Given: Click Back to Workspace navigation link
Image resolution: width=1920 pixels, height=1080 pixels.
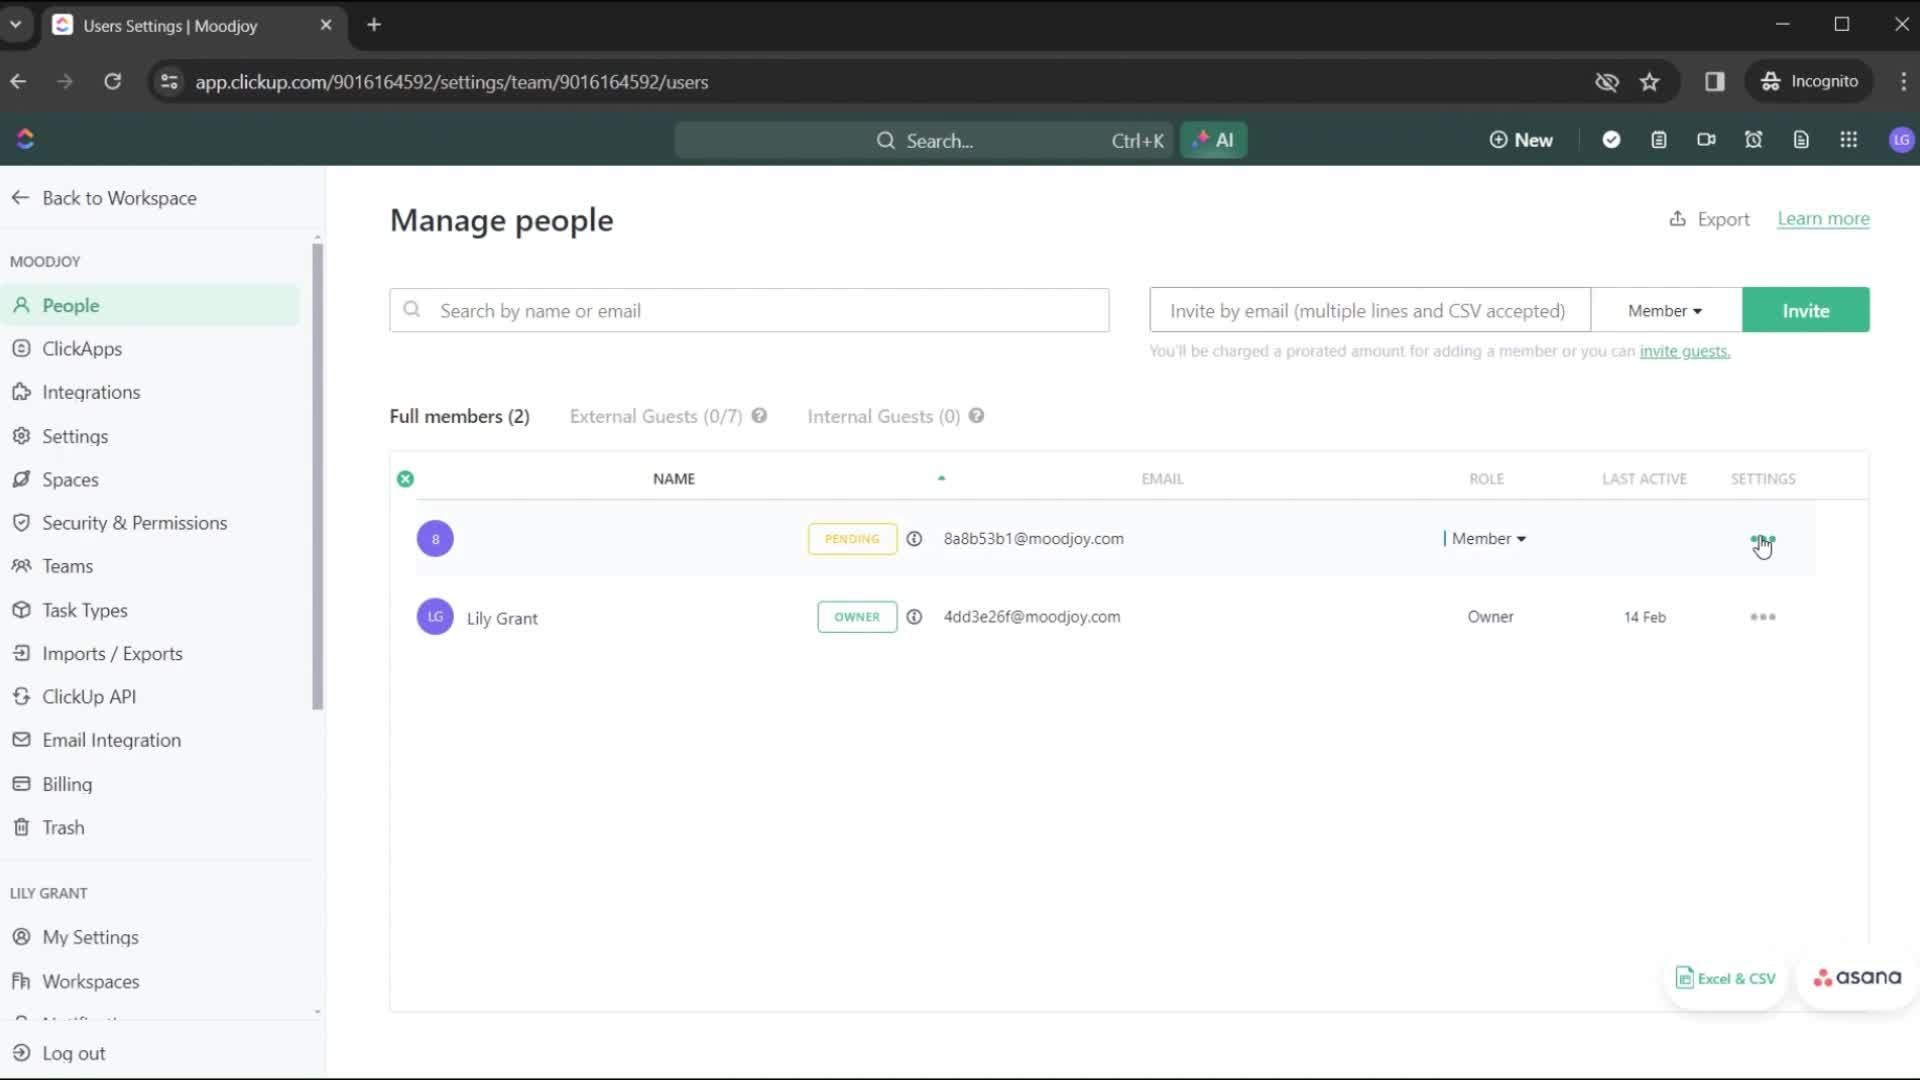Looking at the screenshot, I should [104, 198].
